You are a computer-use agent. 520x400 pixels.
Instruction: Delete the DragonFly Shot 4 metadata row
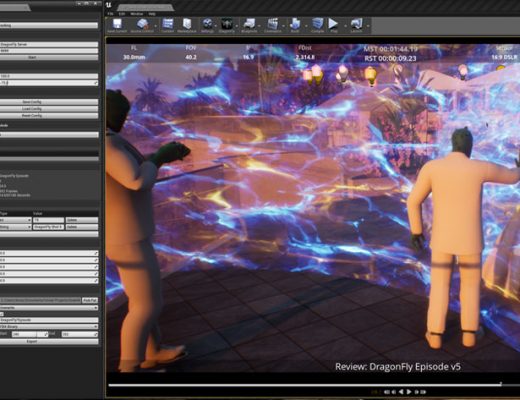point(82,227)
